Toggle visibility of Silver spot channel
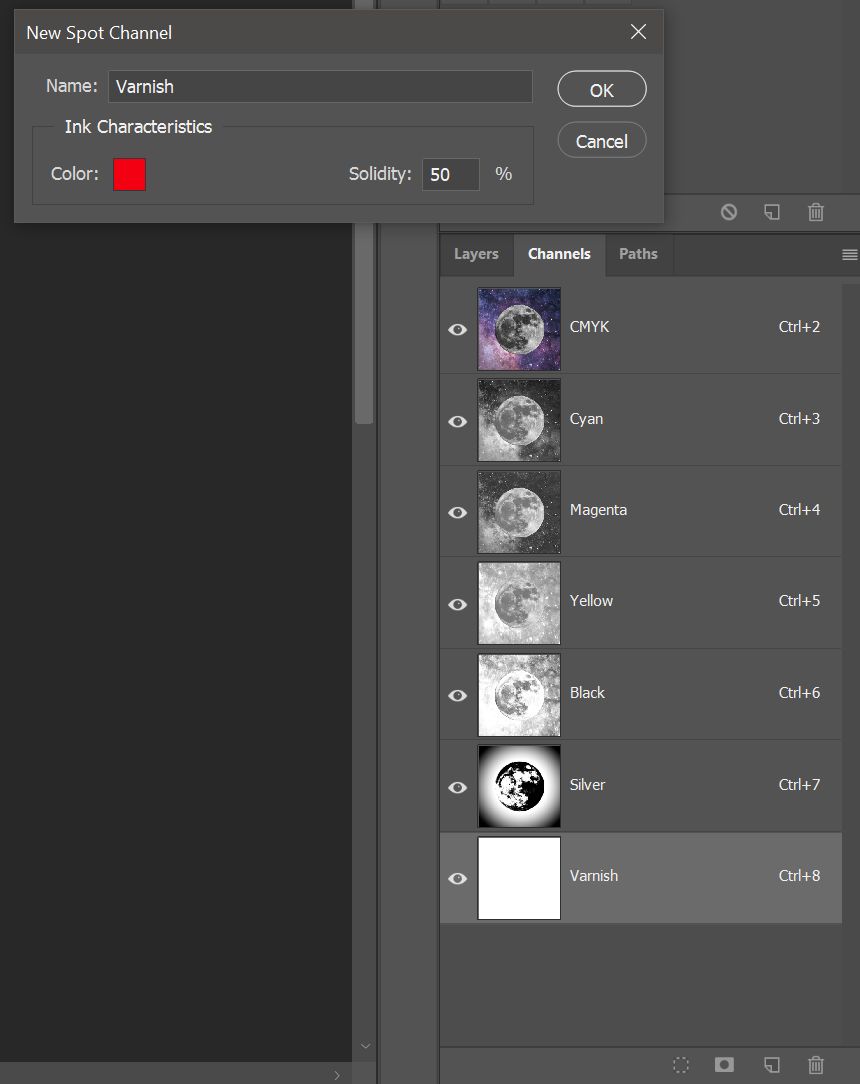Image resolution: width=860 pixels, height=1084 pixels. pos(458,787)
